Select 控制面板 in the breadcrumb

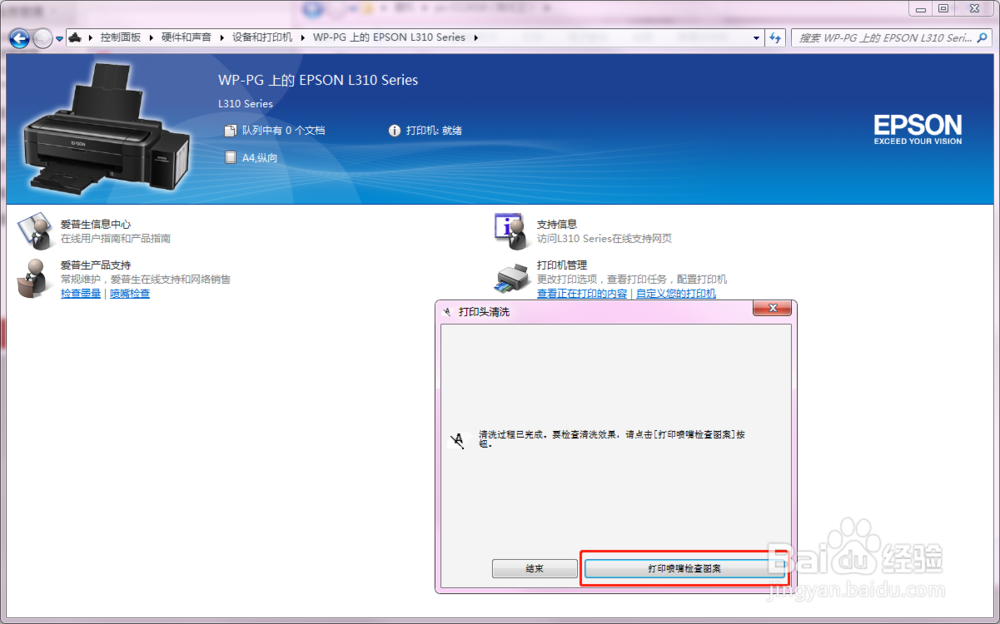(x=120, y=38)
